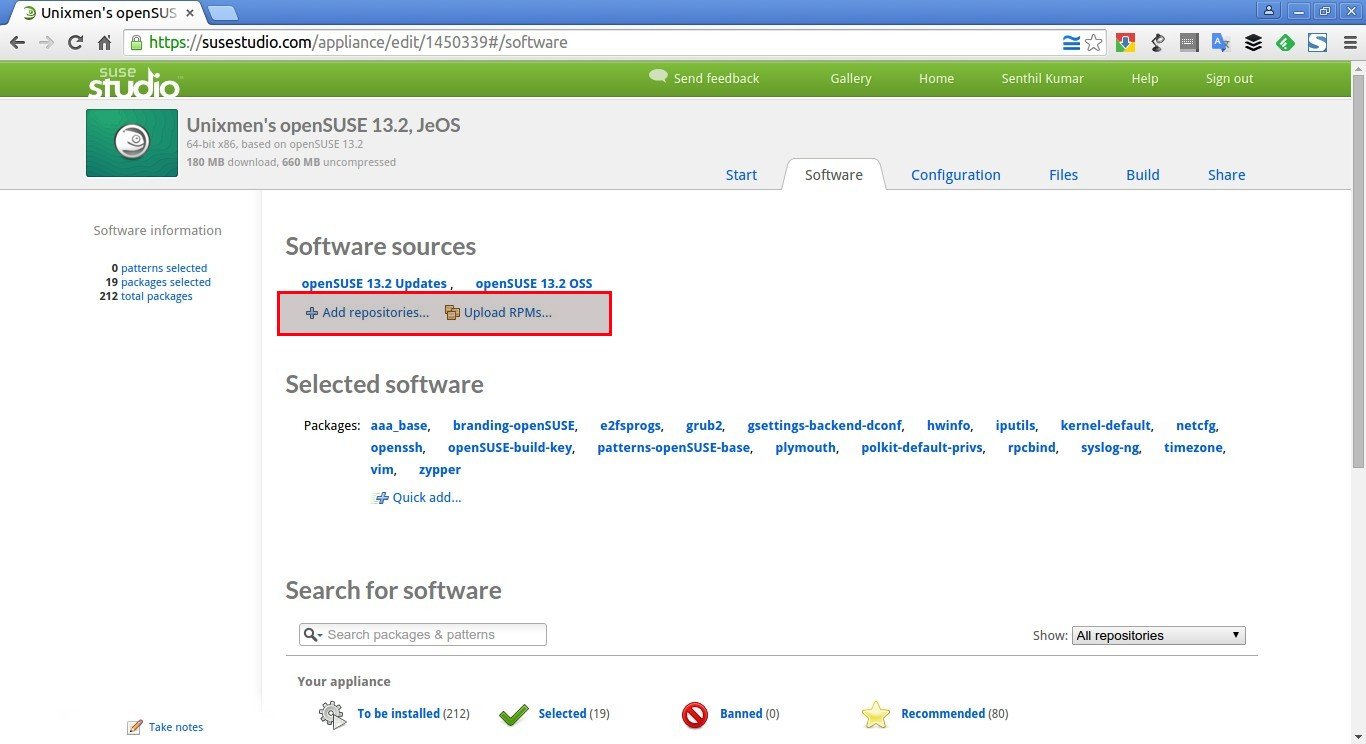Image resolution: width=1366 pixels, height=744 pixels.
Task: Click the patterns selected link
Action: click(164, 268)
